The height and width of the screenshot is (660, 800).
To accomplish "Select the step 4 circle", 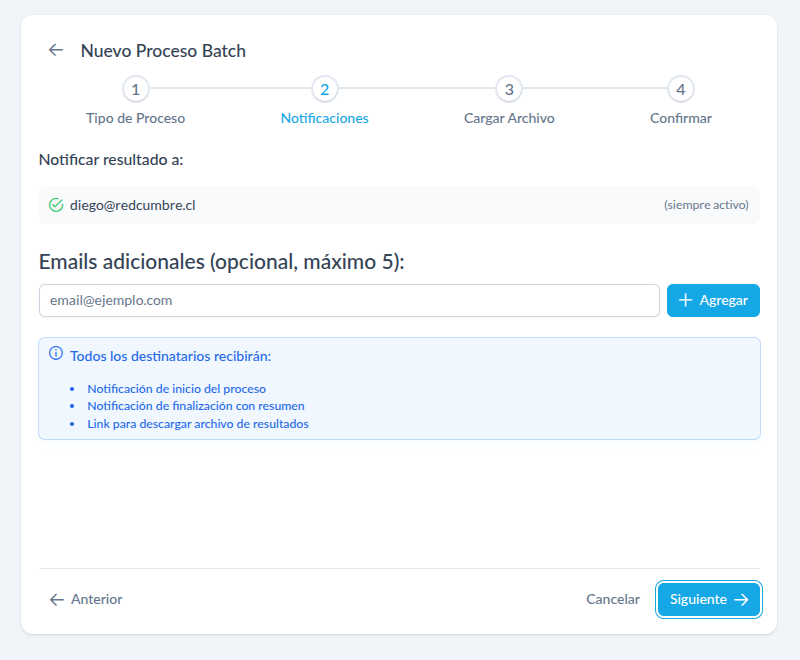I will pos(681,89).
